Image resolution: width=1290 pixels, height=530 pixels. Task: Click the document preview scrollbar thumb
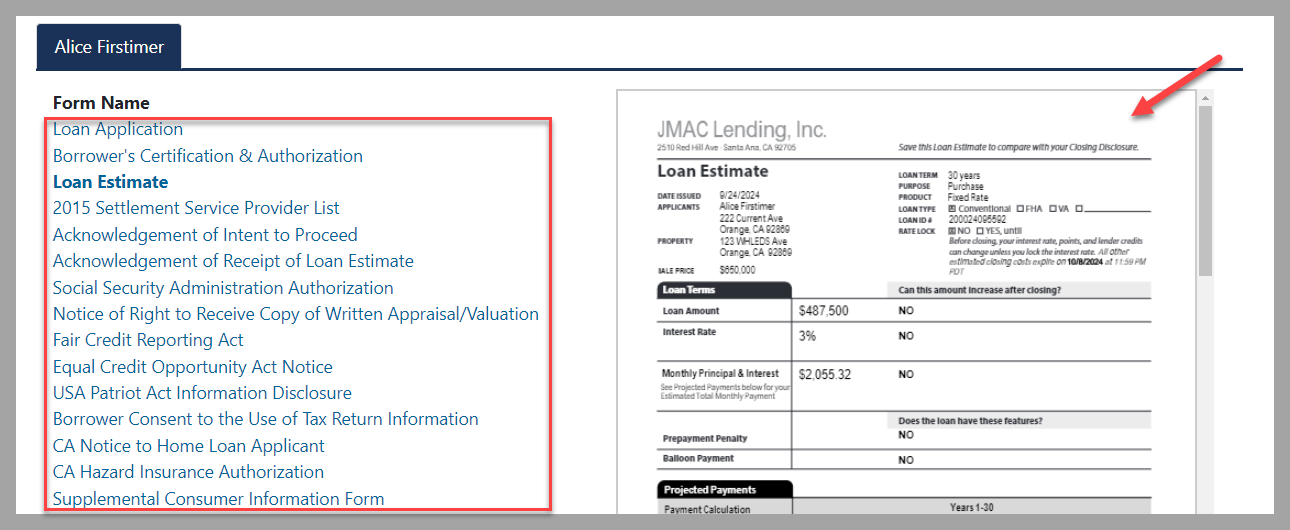pos(1205,190)
